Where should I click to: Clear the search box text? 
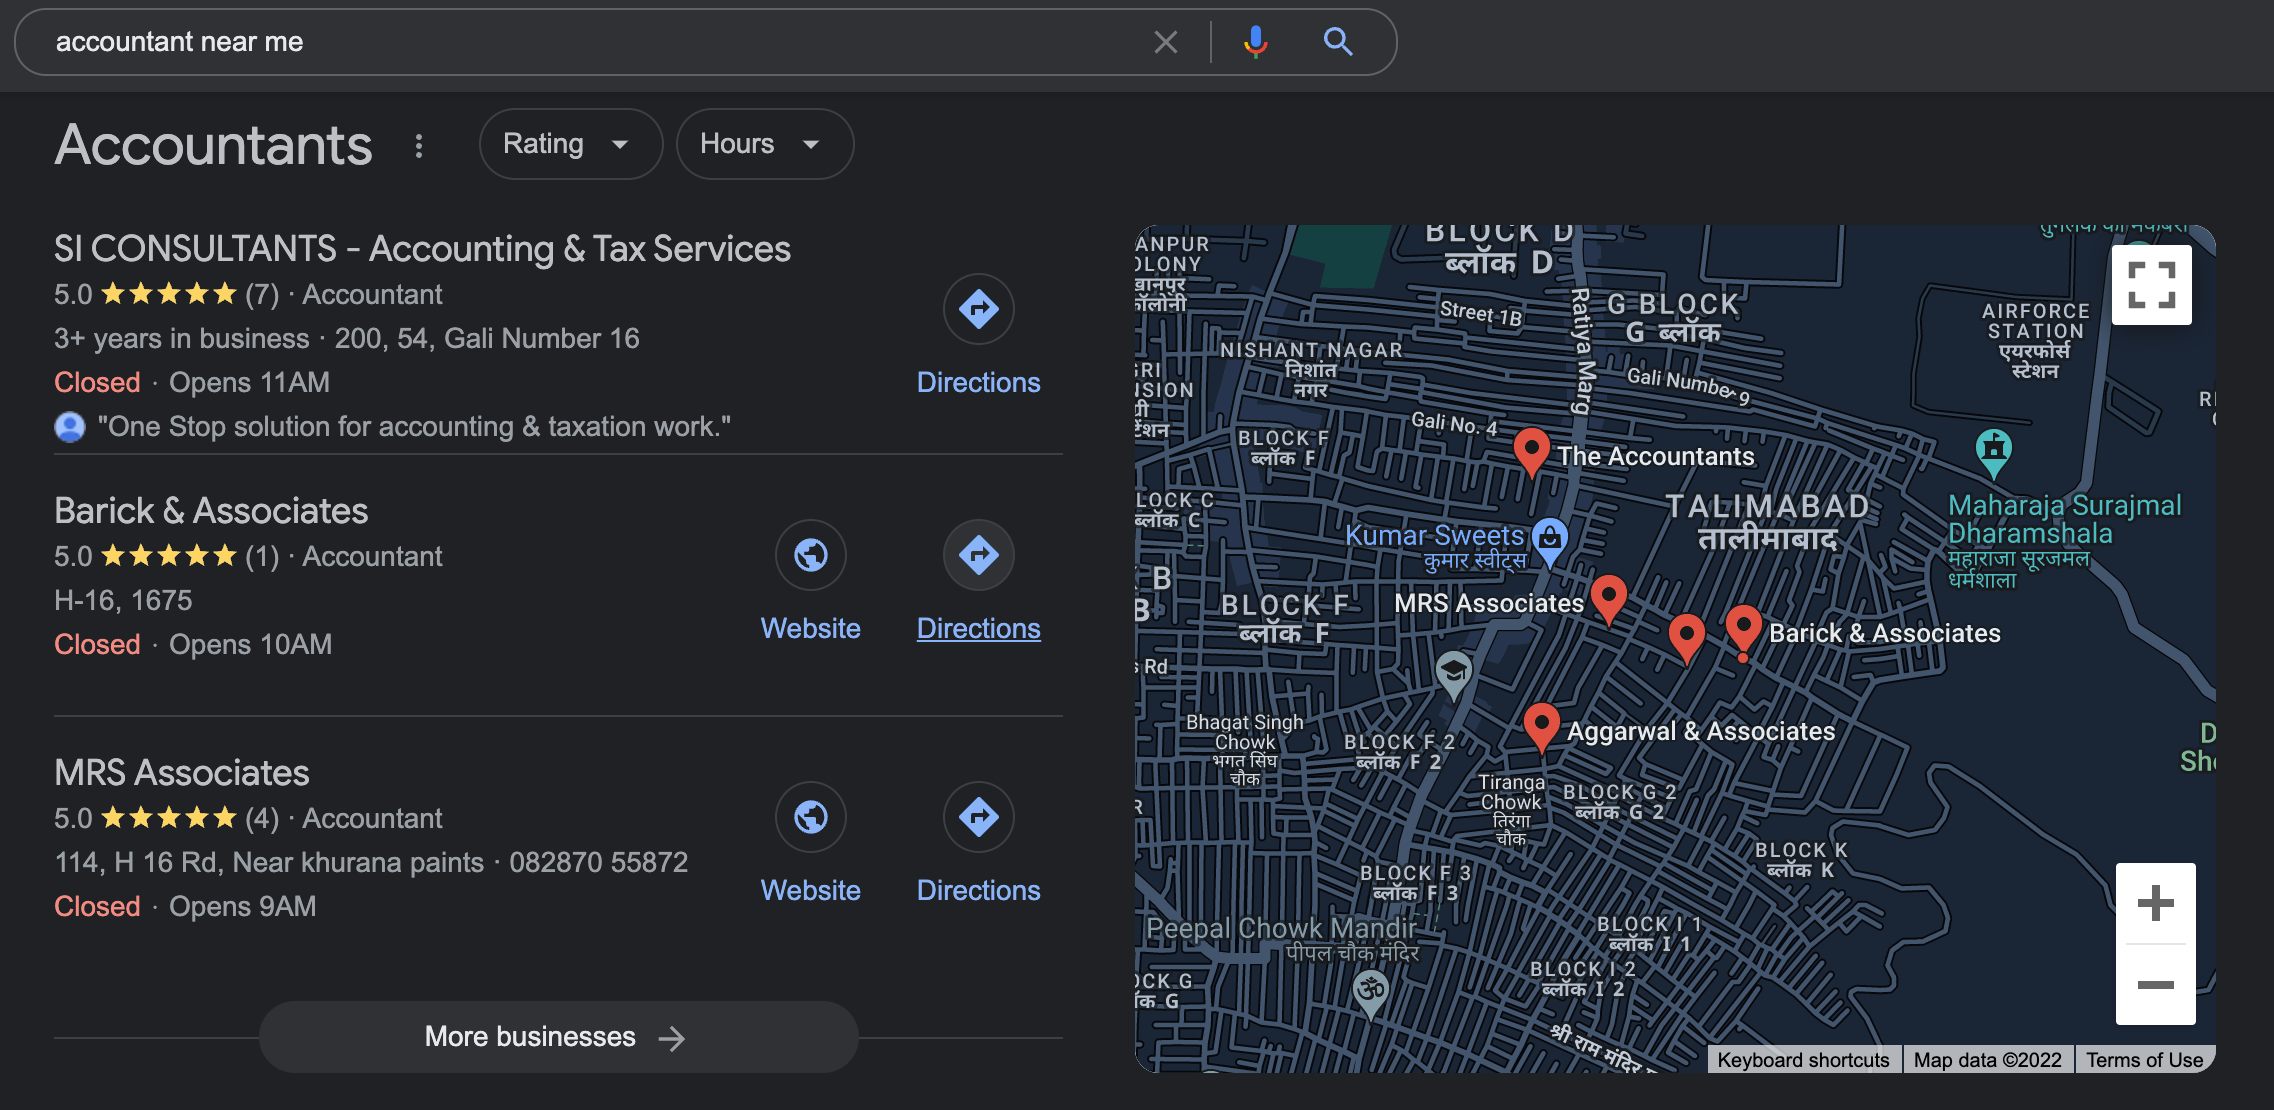1165,42
